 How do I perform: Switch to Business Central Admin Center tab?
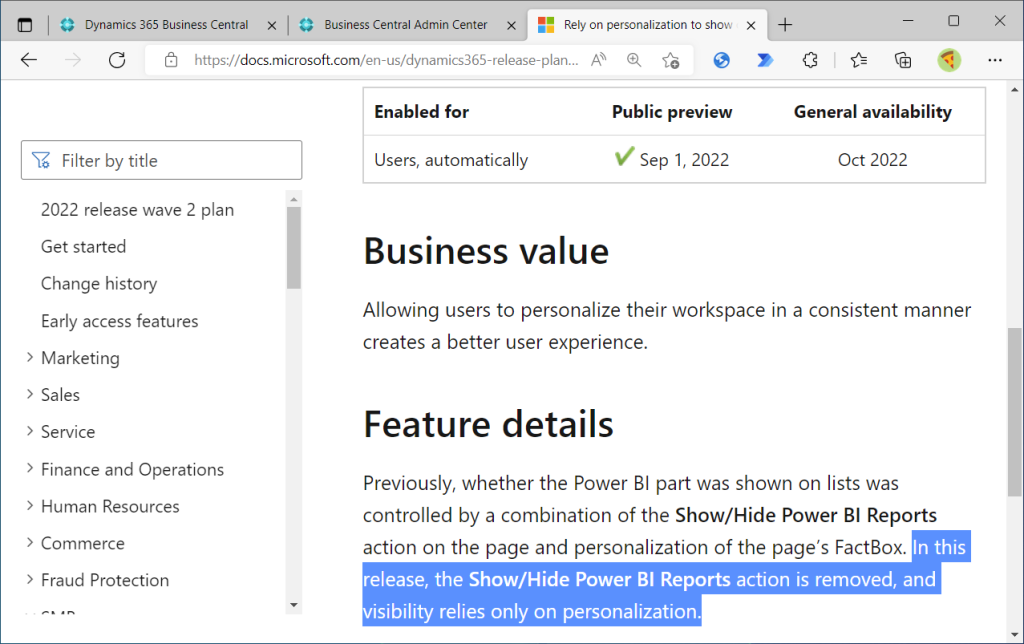(x=405, y=25)
